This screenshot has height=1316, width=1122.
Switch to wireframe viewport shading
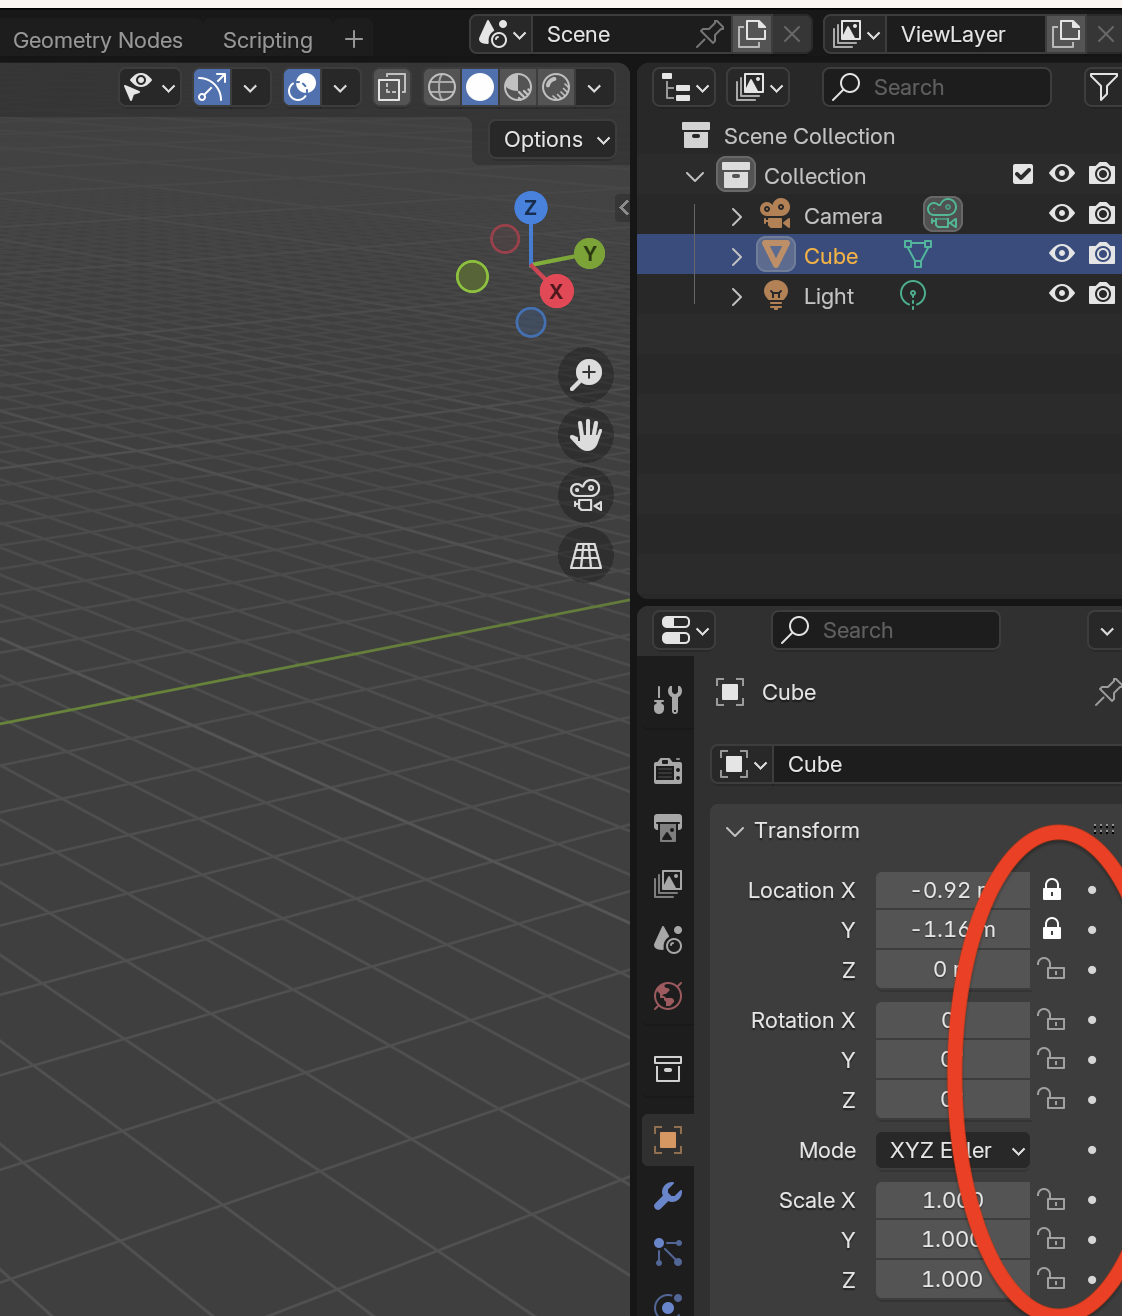(442, 88)
